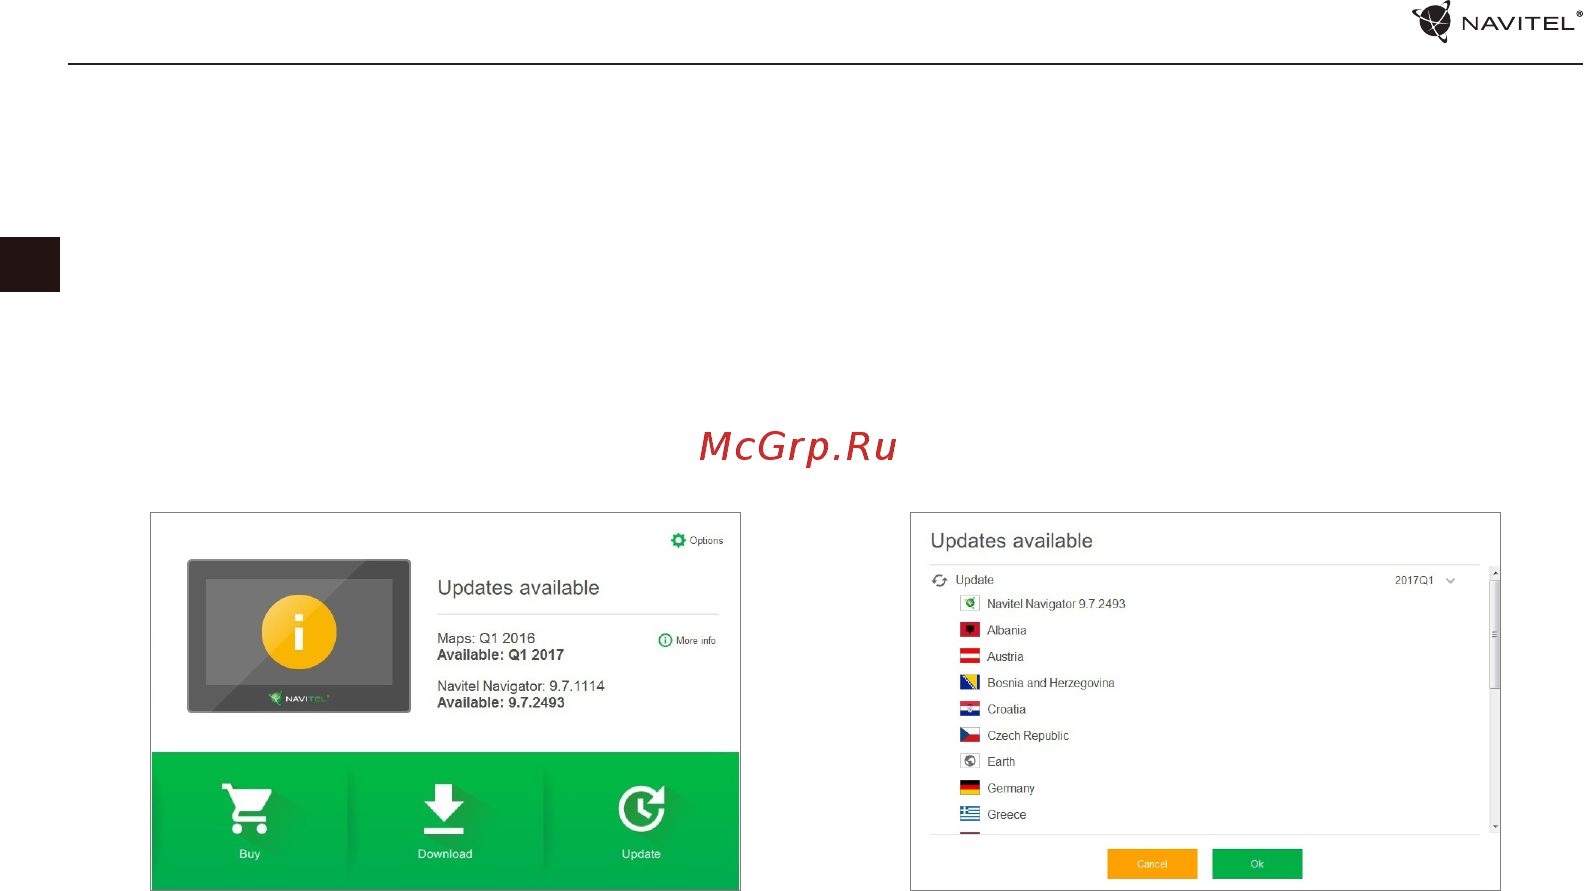Click the Bosnia and Herzegovina flag icon
1584x891 pixels.
[x=970, y=682]
